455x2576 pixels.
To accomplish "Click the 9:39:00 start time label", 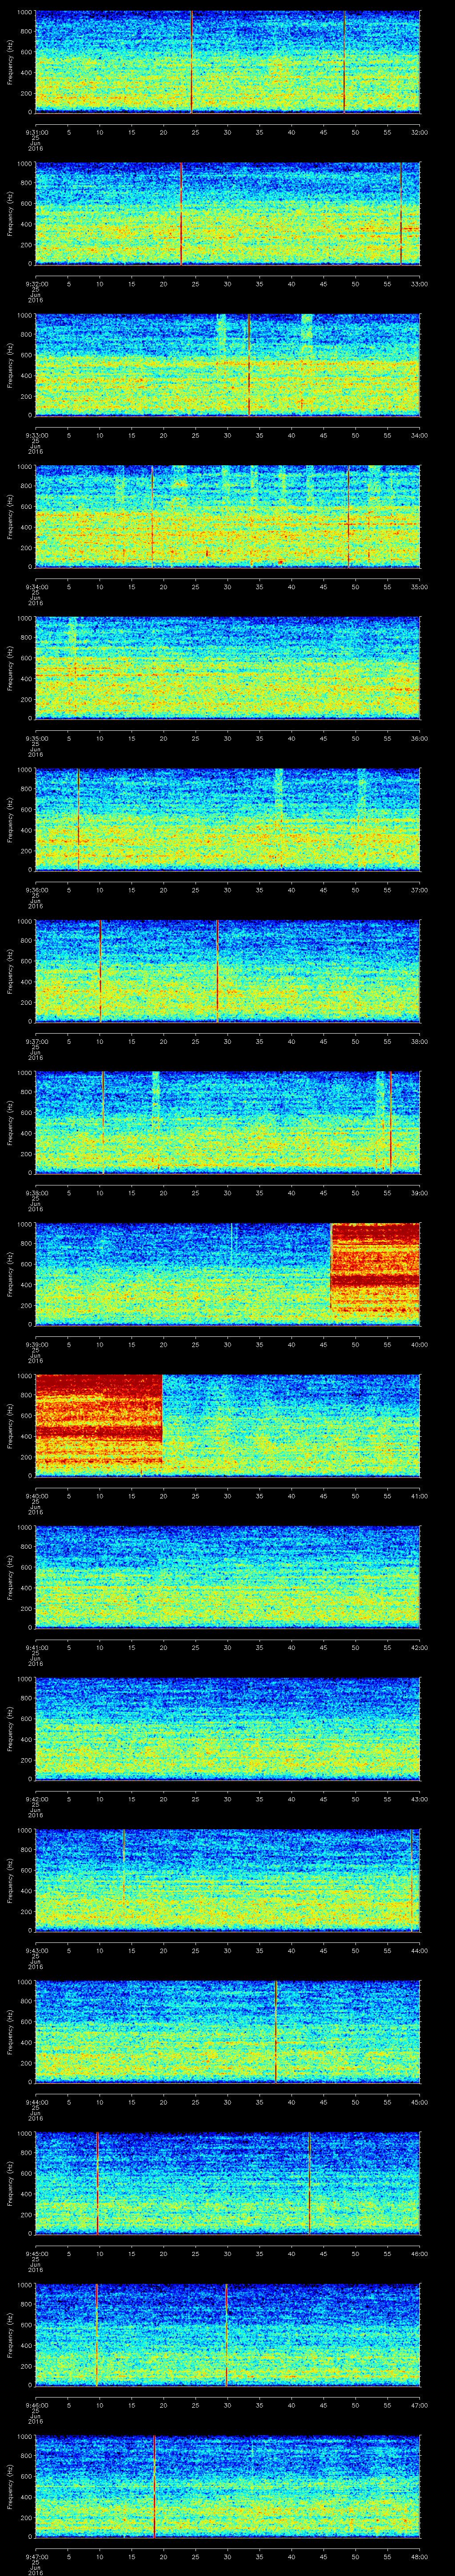I will pyautogui.click(x=36, y=1344).
